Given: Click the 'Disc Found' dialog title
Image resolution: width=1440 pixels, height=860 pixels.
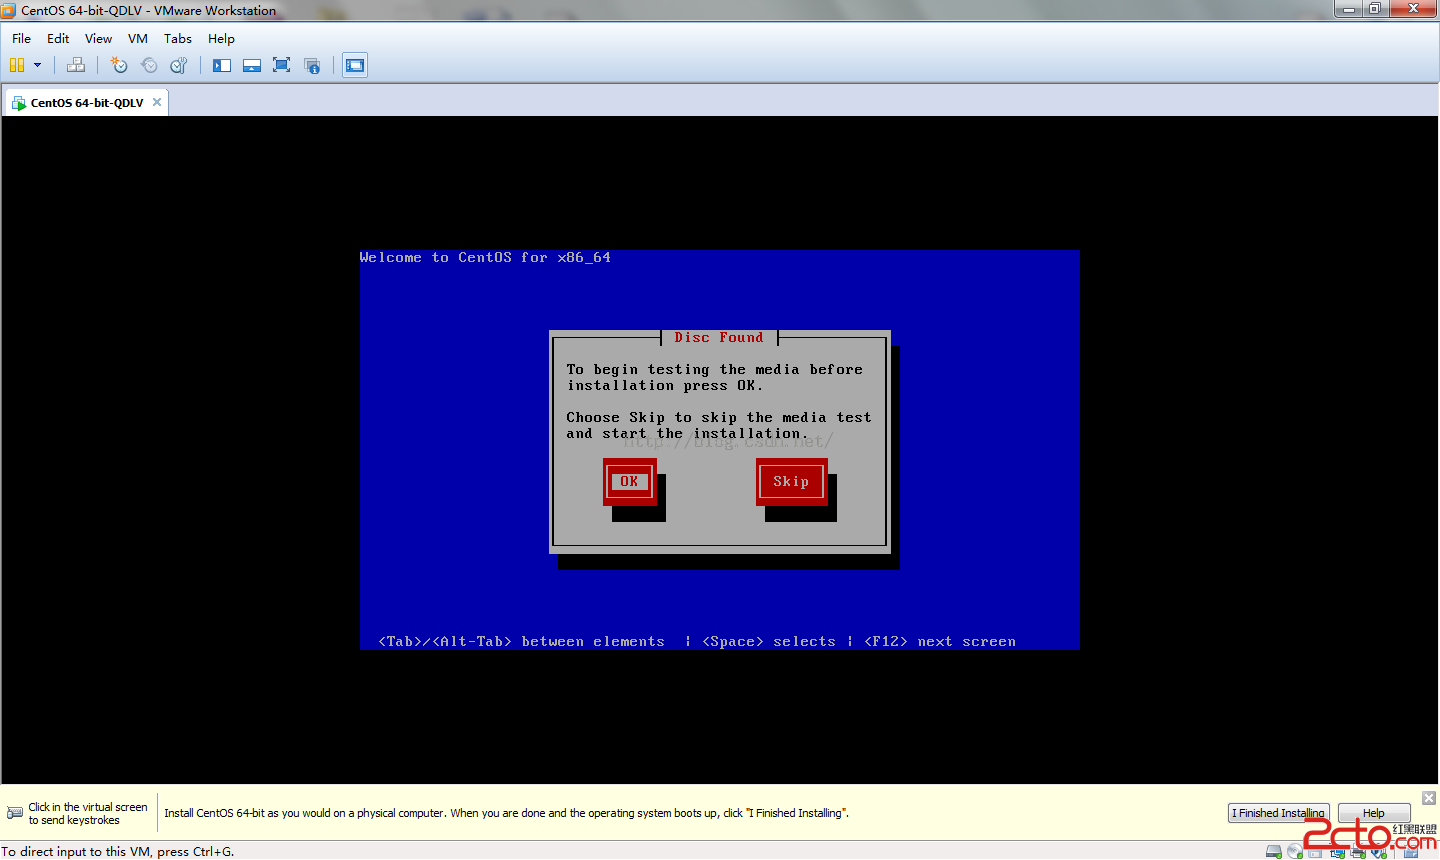Looking at the screenshot, I should point(719,338).
